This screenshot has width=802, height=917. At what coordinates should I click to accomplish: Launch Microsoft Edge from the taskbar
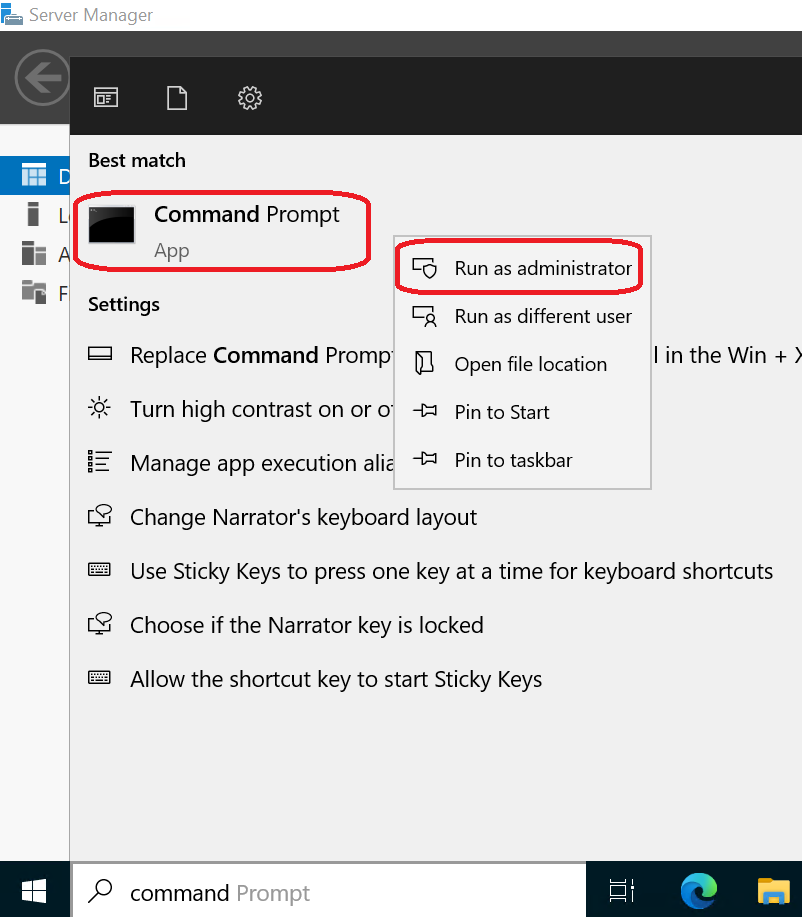click(x=698, y=890)
